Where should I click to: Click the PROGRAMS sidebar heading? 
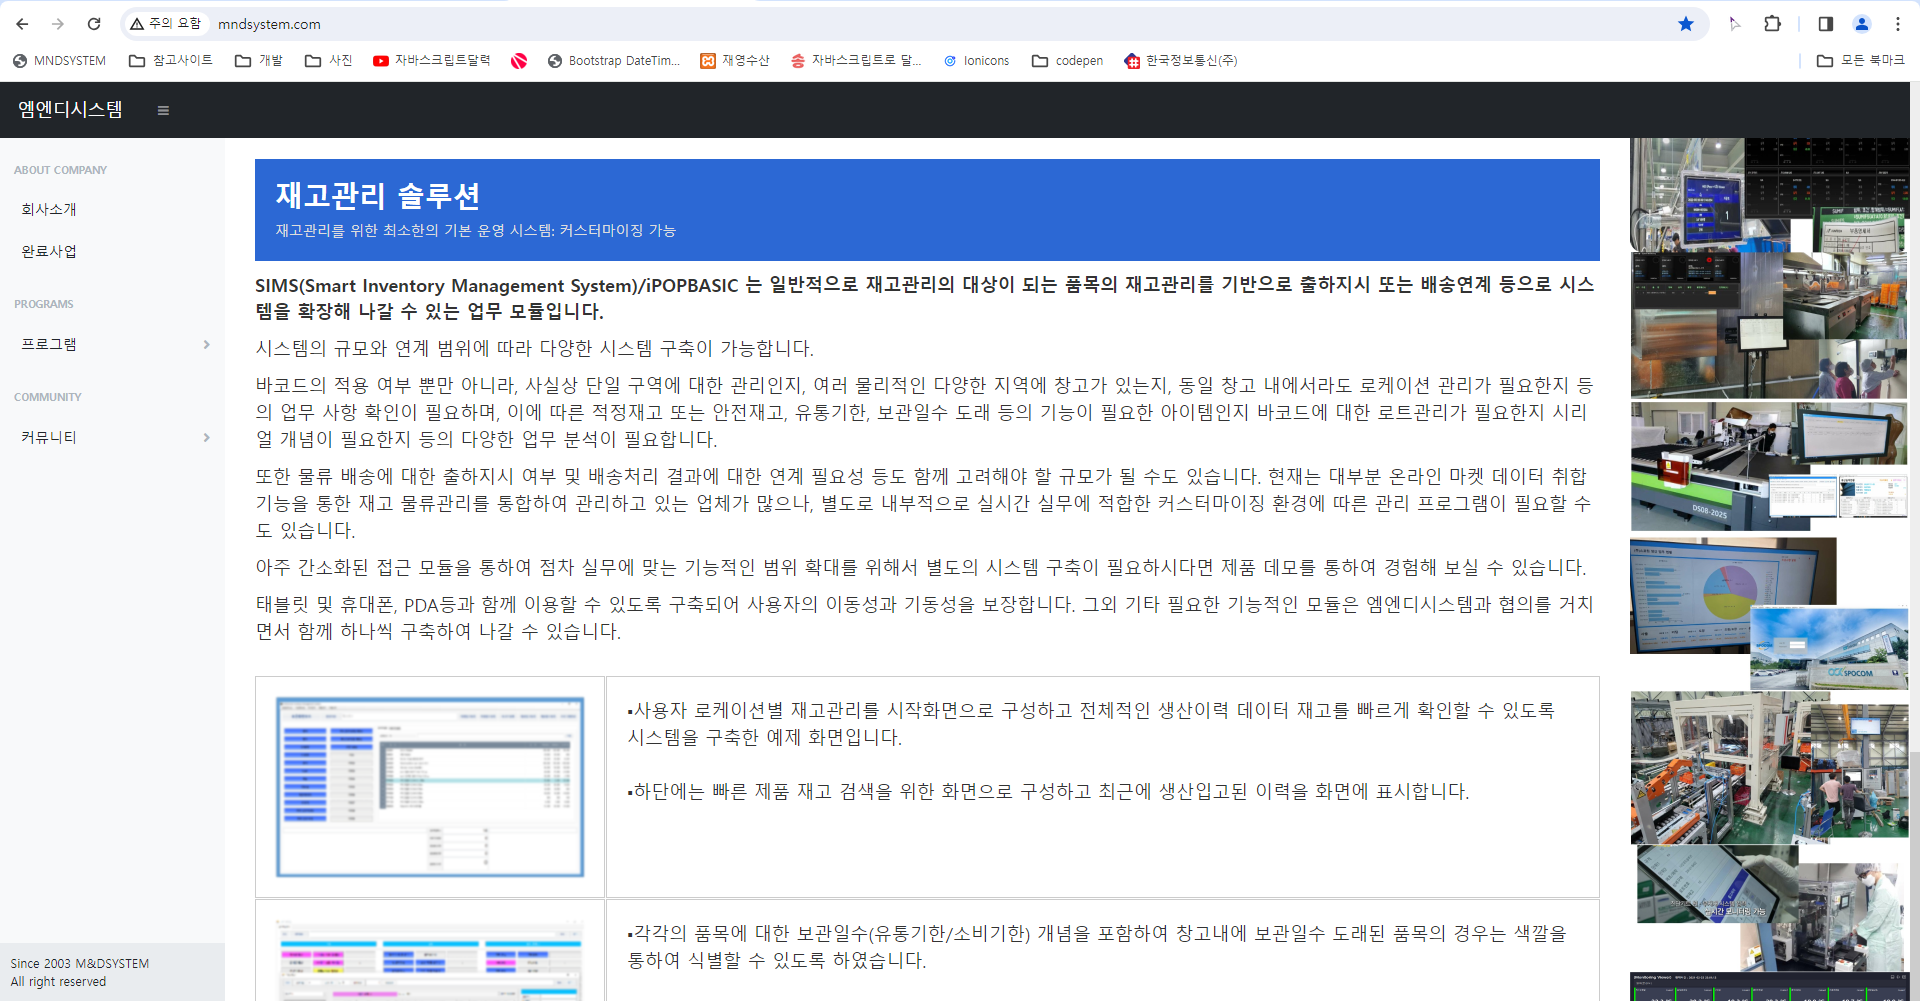44,304
